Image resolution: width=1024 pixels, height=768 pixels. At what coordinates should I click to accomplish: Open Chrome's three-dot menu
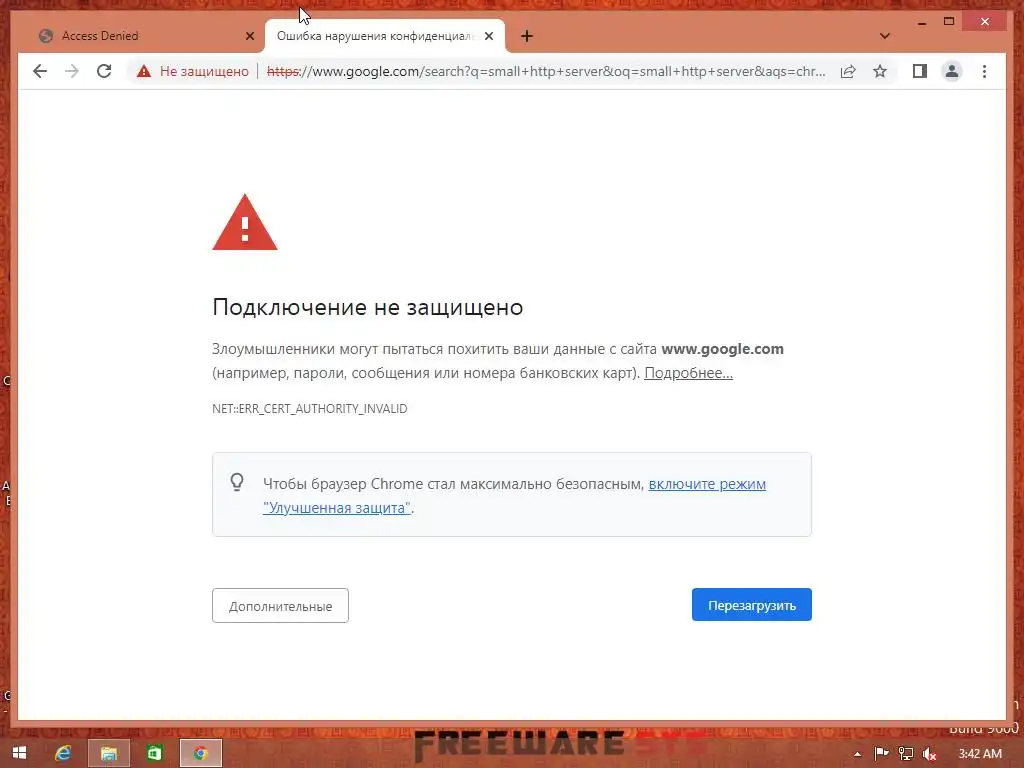(x=984, y=71)
